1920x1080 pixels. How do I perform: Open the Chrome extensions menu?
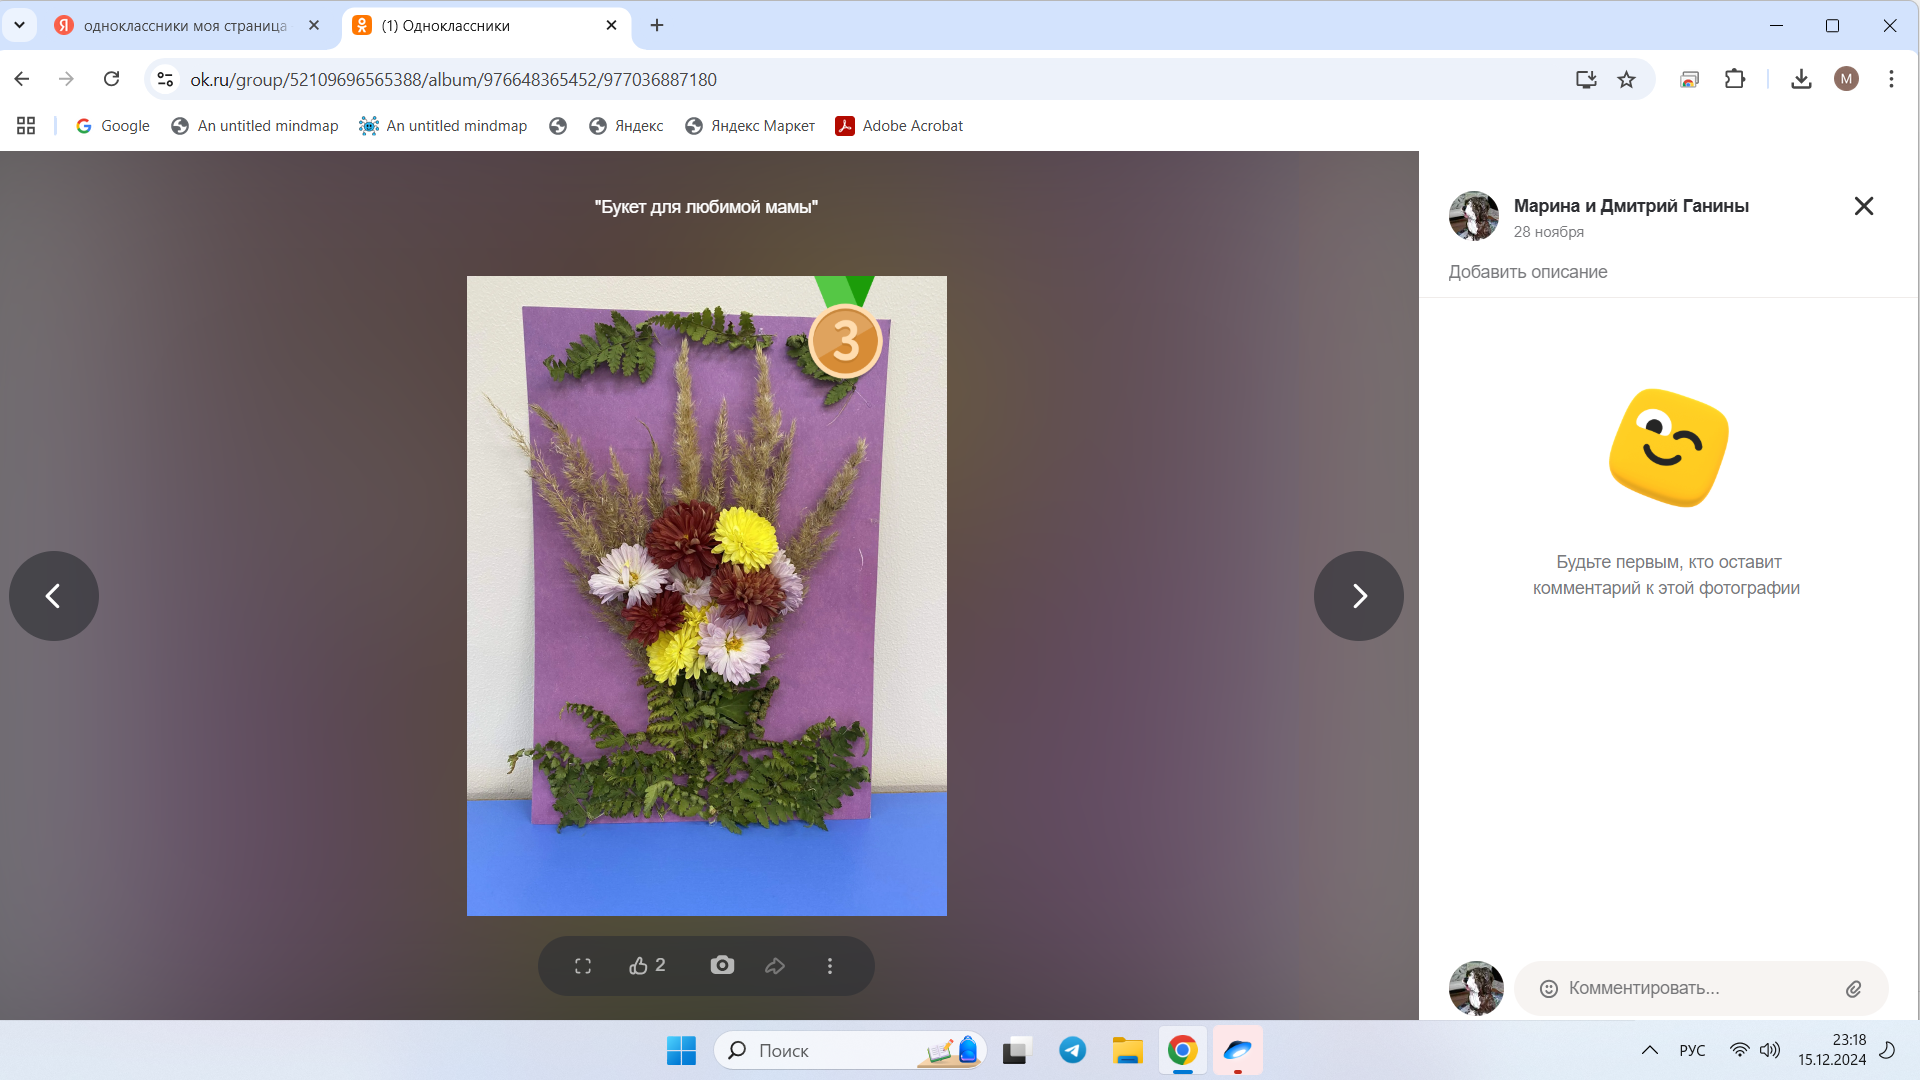pos(1735,79)
